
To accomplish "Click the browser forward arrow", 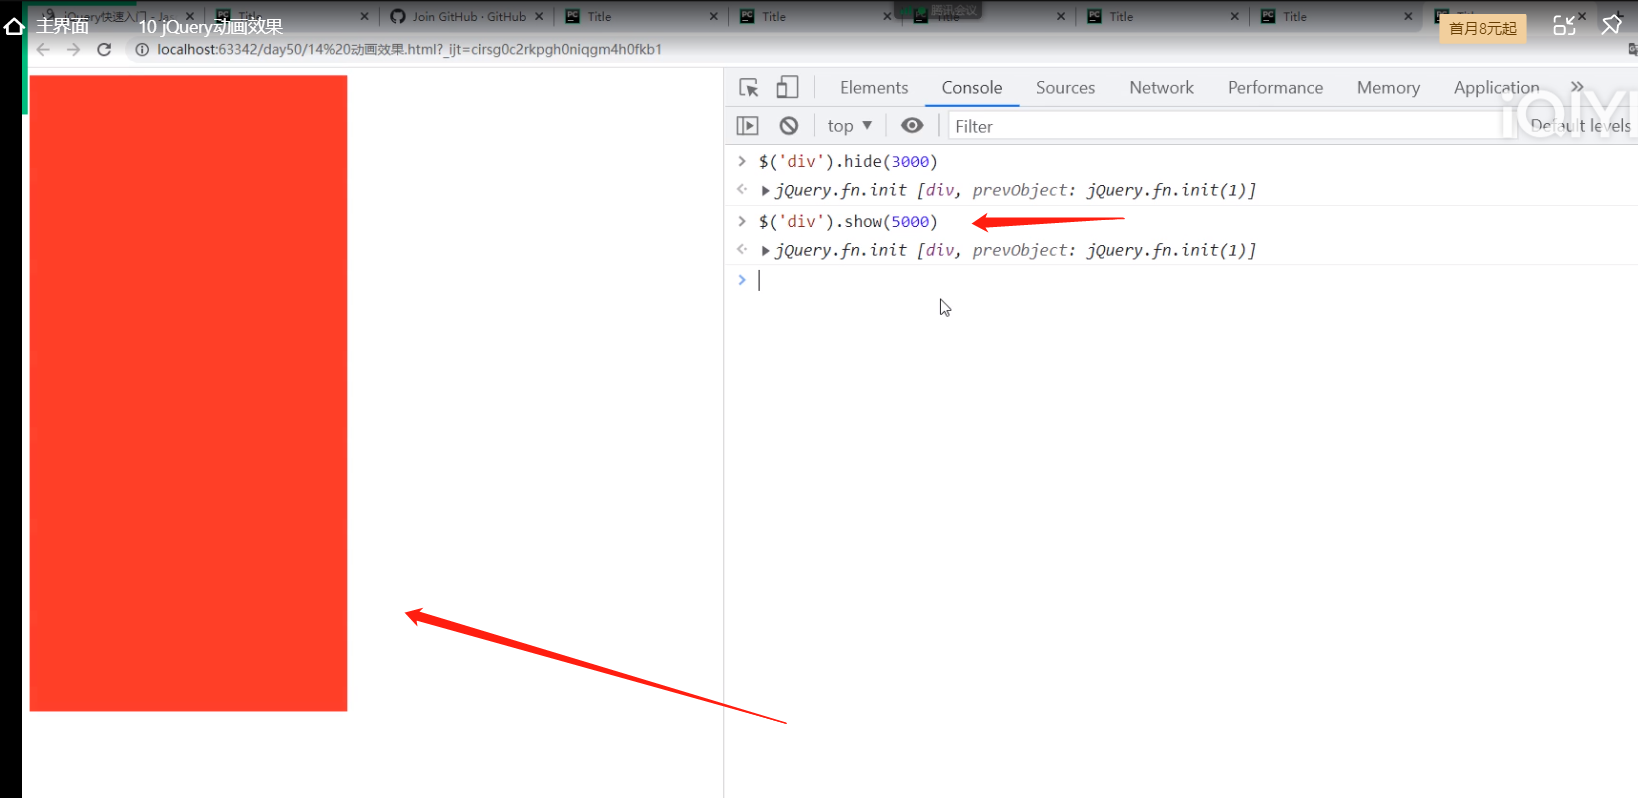I will coord(73,49).
